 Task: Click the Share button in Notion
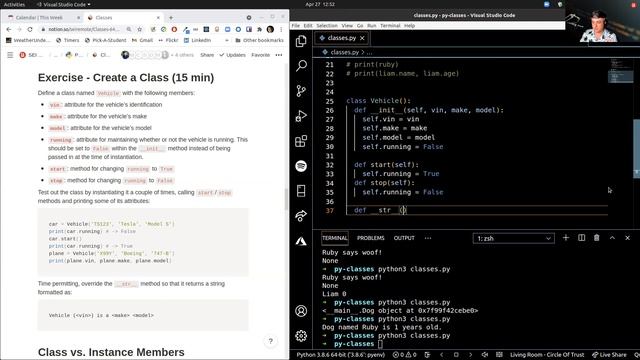(x=207, y=55)
